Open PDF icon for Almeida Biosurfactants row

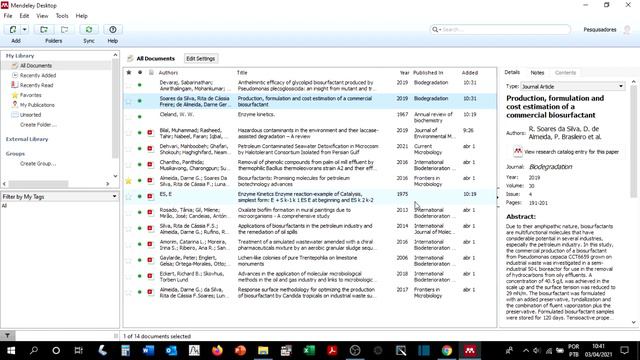coord(150,180)
